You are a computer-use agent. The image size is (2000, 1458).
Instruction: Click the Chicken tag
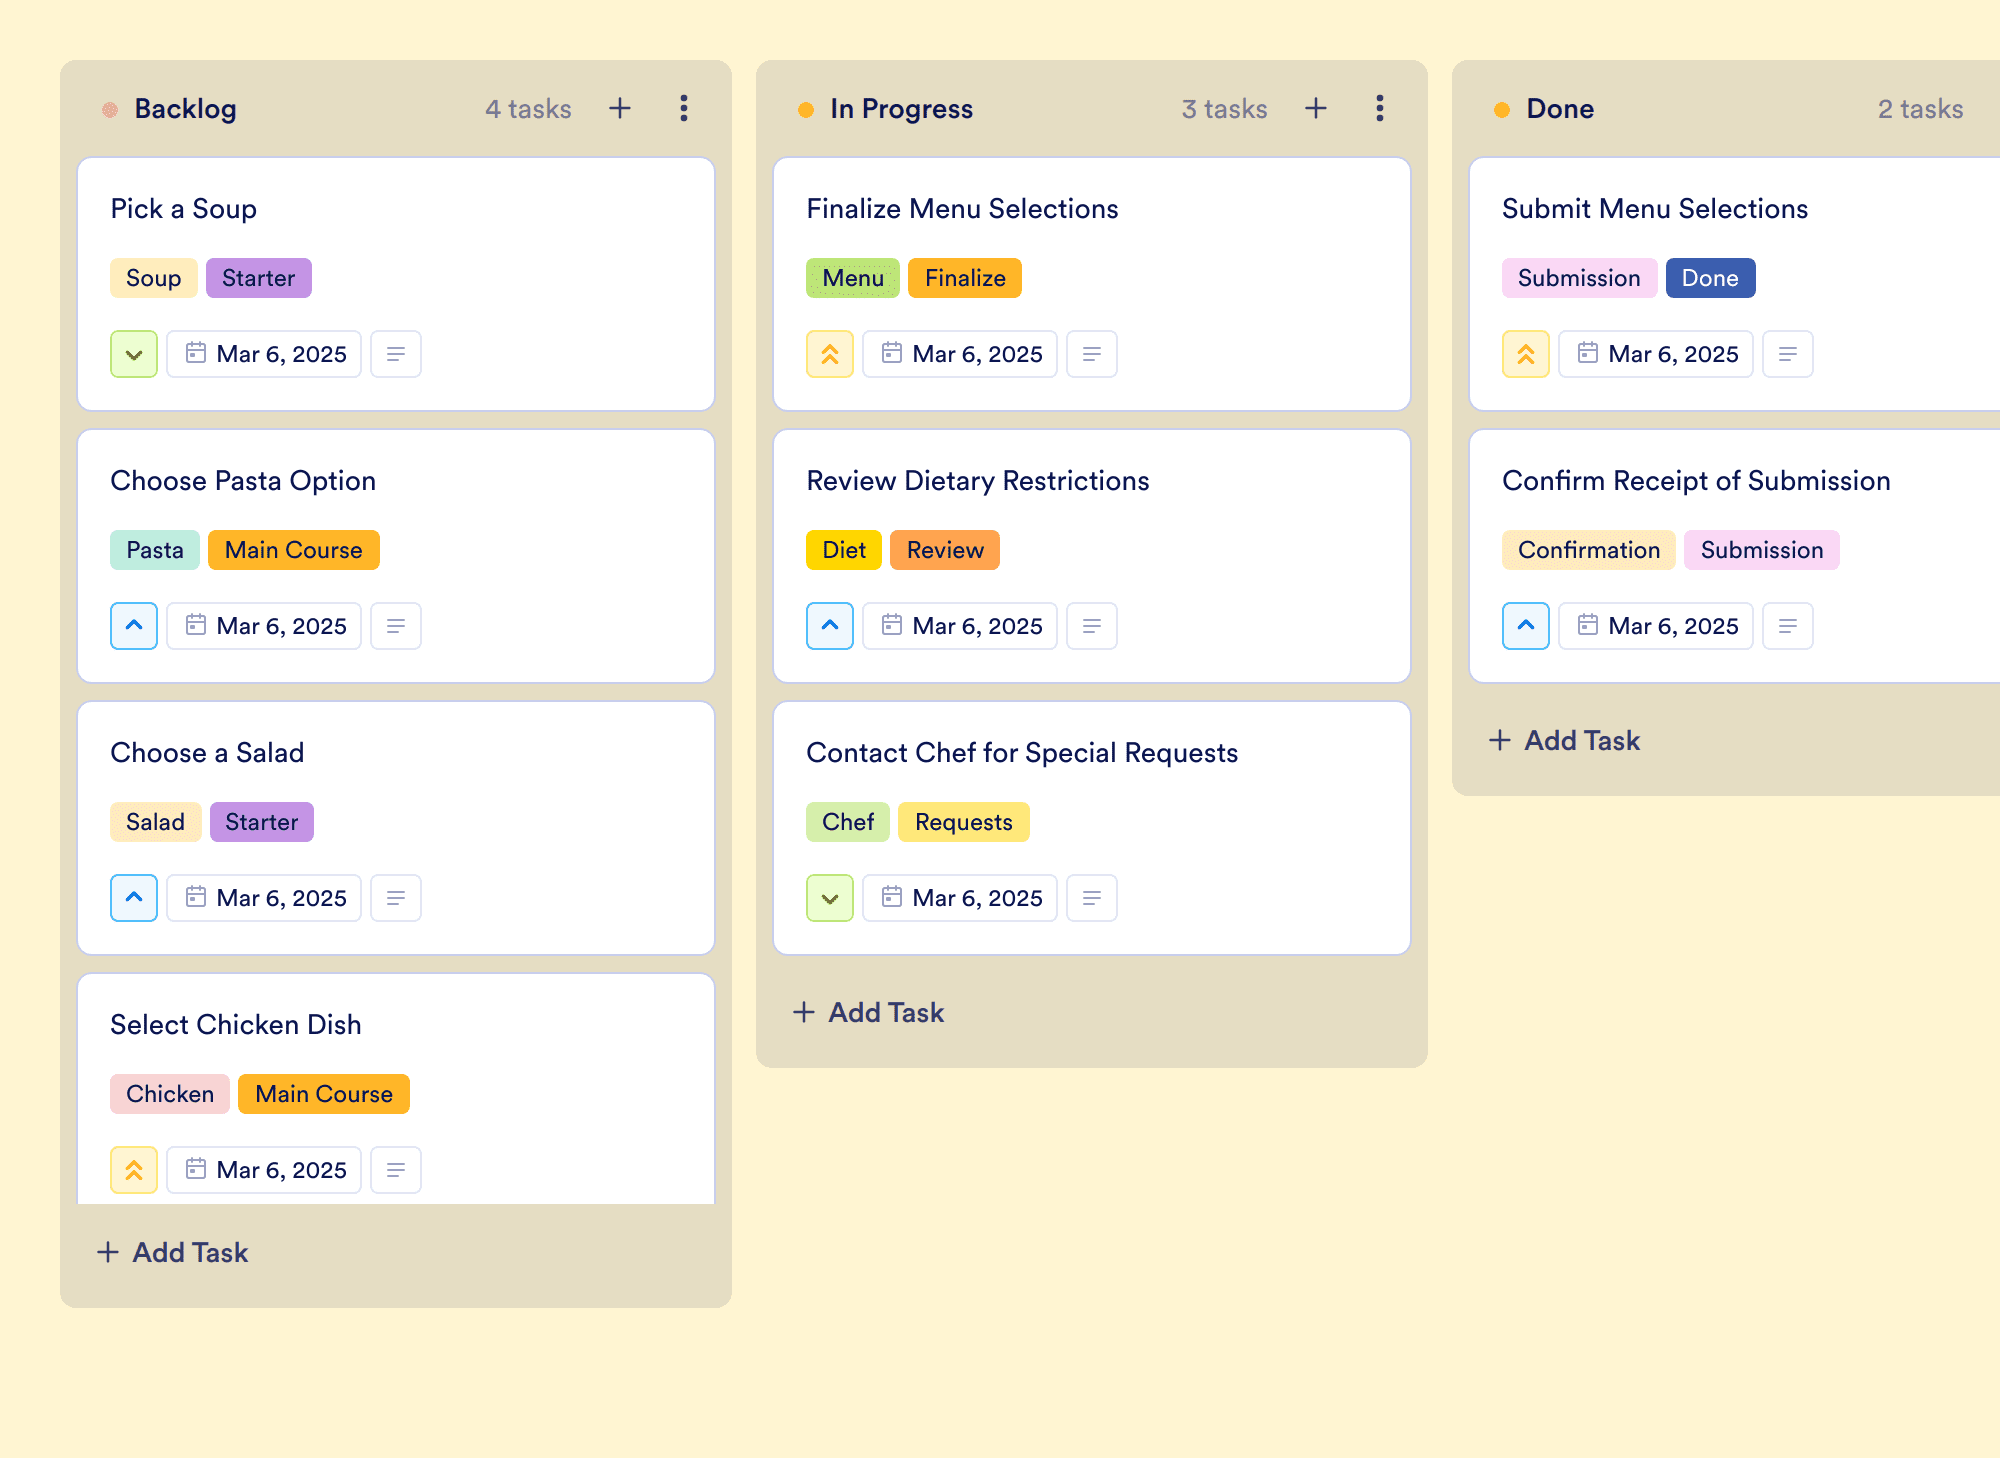(170, 1094)
